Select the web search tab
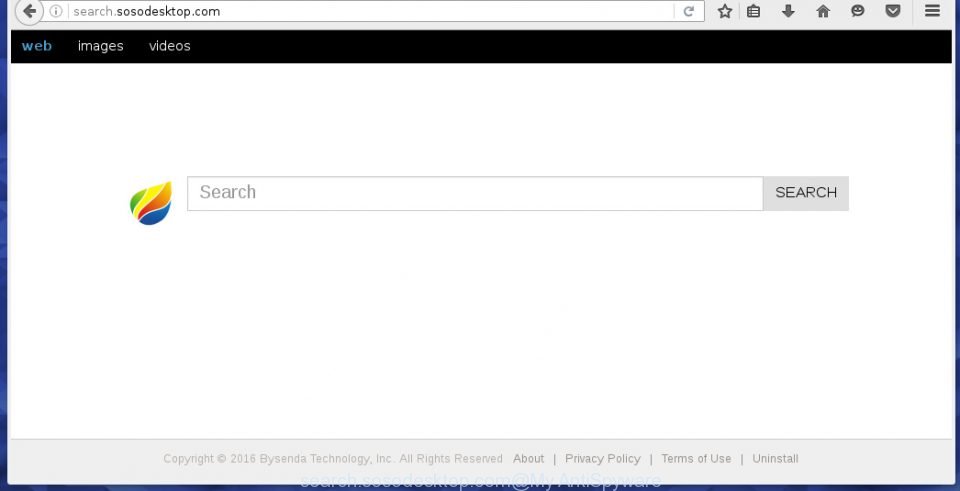 (x=37, y=46)
